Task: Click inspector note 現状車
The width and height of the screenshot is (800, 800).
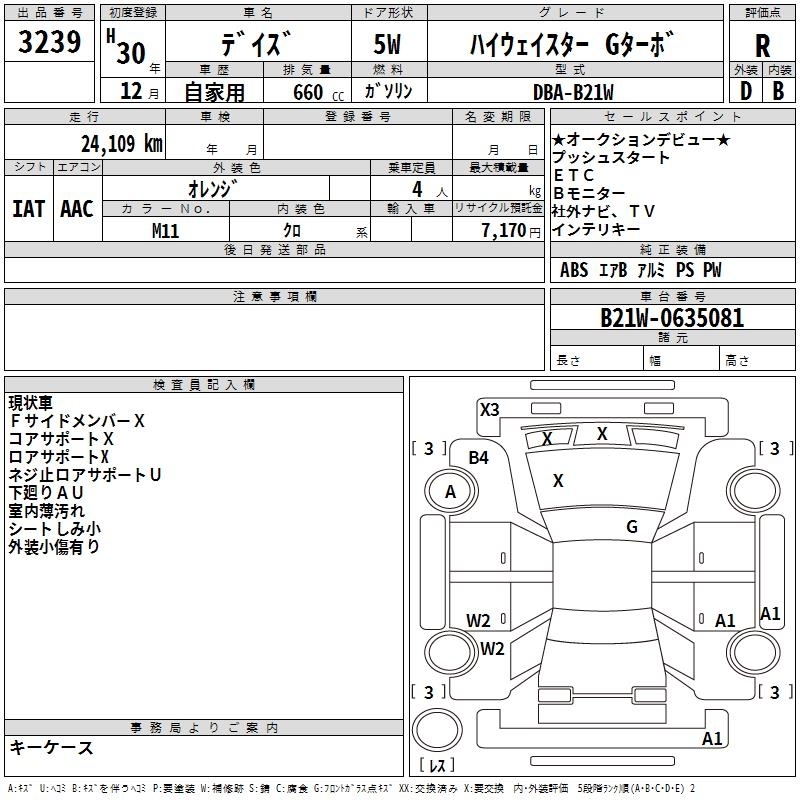Action: 31,403
